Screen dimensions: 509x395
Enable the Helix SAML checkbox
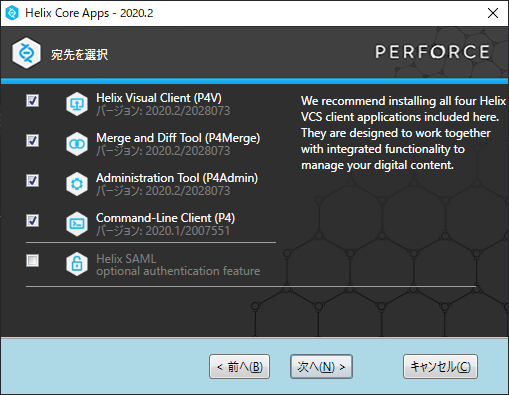(32, 260)
